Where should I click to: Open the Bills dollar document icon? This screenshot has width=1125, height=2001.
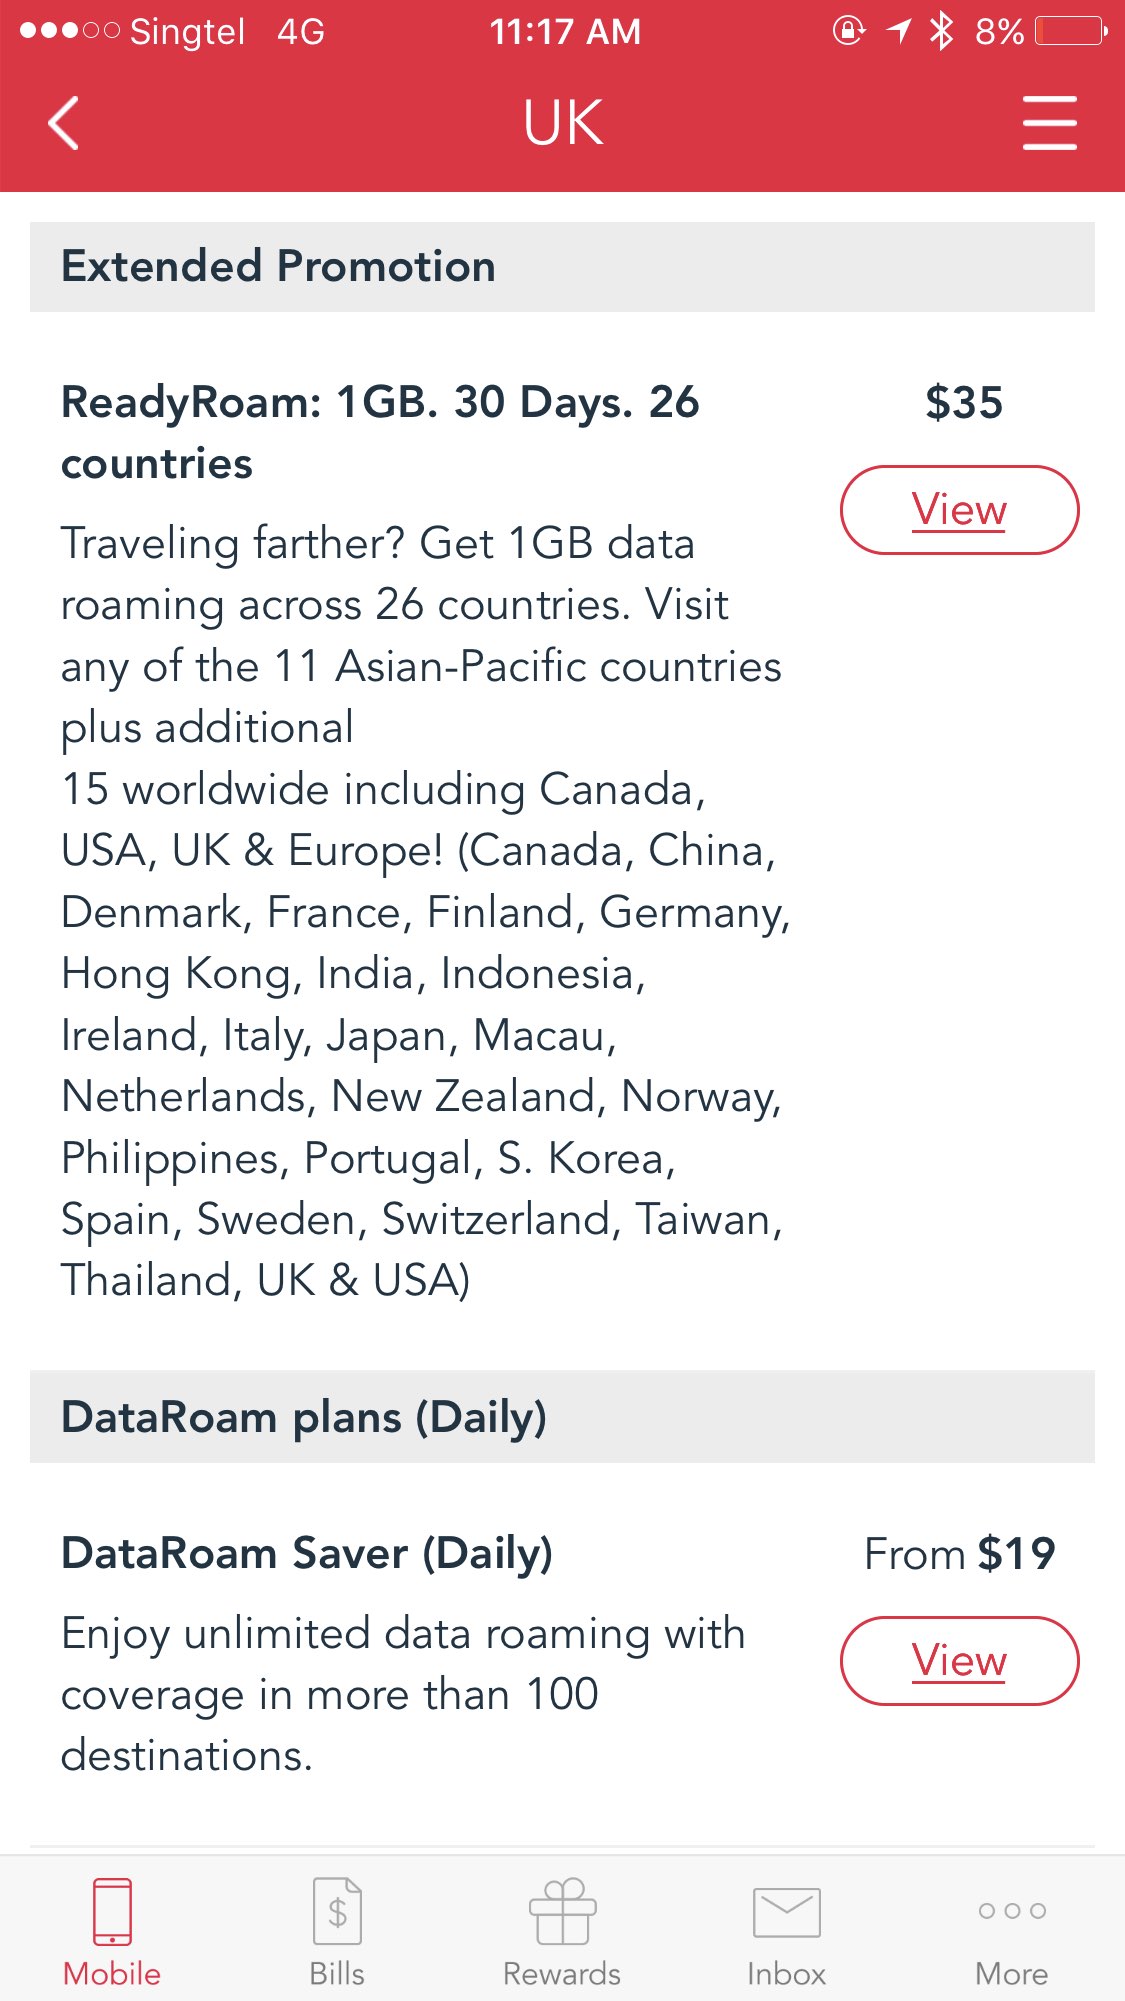(x=337, y=1911)
